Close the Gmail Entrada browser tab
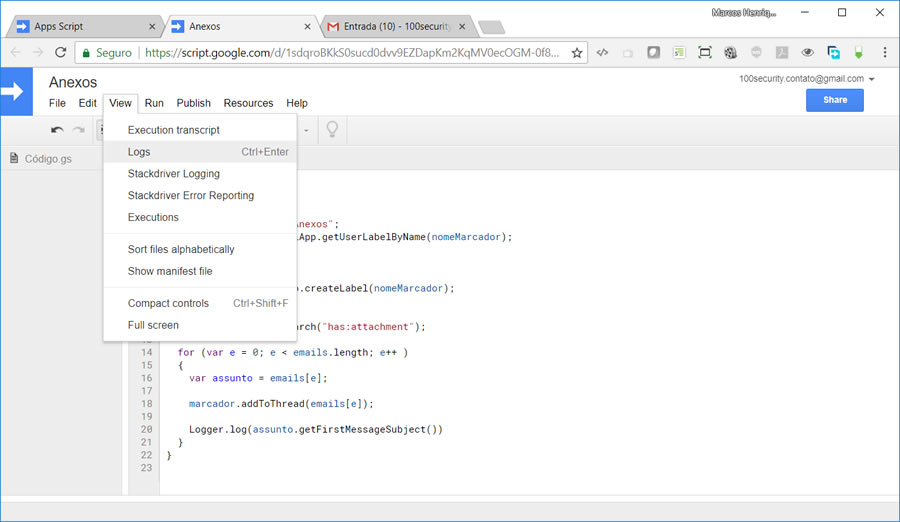 point(462,26)
